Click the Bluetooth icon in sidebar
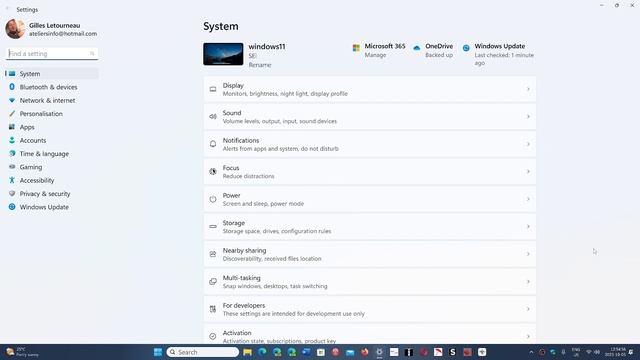Image resolution: width=640 pixels, height=360 pixels. pyautogui.click(x=12, y=87)
